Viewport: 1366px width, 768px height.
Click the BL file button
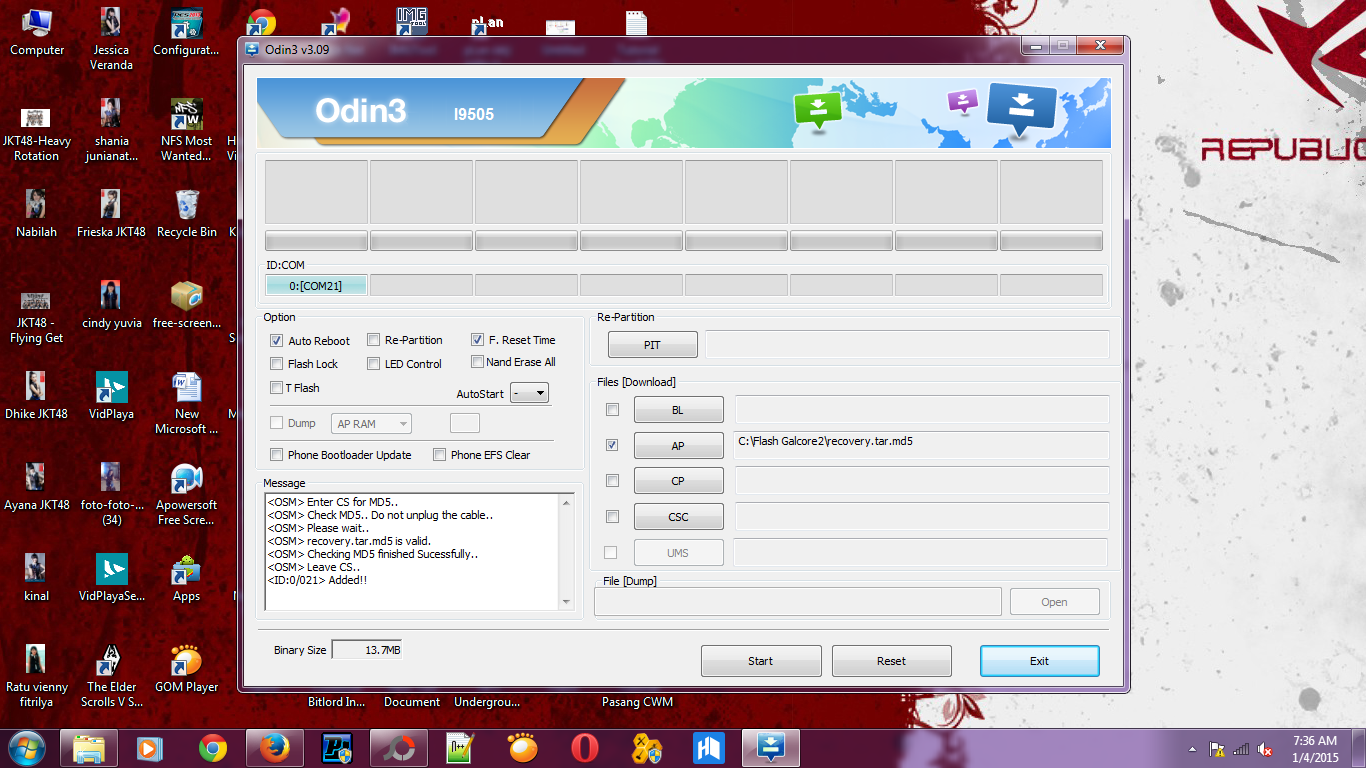[678, 410]
